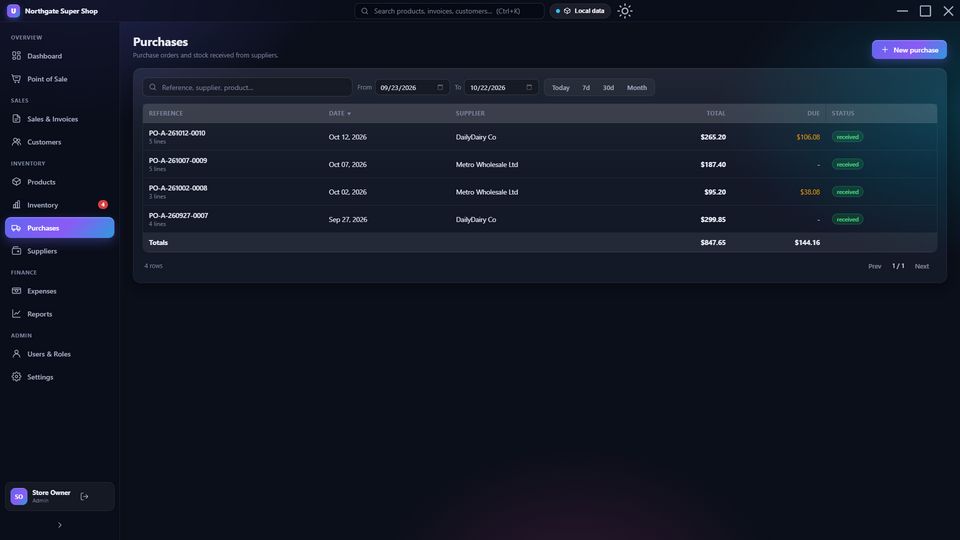
Task: Click the $106.08 due amount
Action: click(x=808, y=137)
